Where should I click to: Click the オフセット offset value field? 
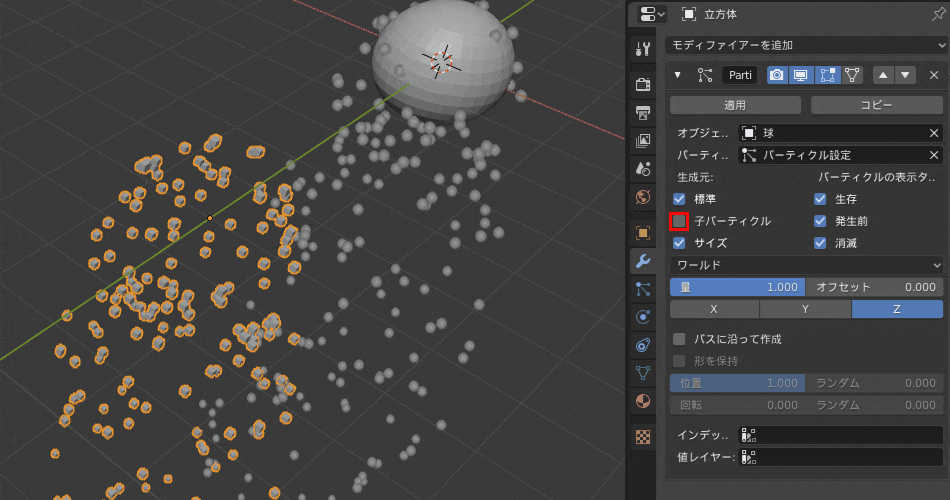[x=874, y=287]
